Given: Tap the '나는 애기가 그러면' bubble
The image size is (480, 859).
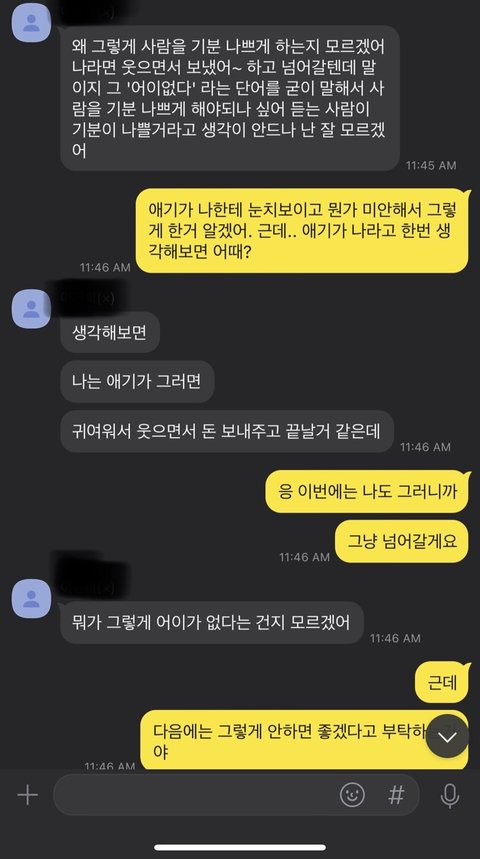Looking at the screenshot, I should tap(137, 381).
